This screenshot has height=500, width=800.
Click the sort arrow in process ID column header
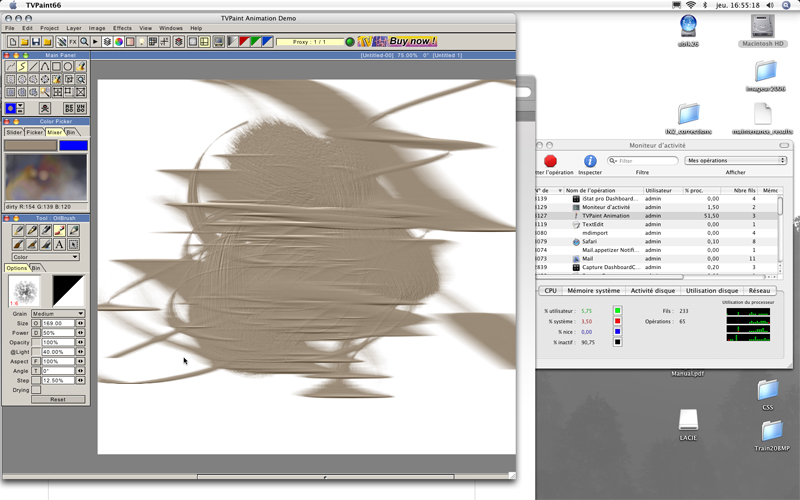coord(560,190)
